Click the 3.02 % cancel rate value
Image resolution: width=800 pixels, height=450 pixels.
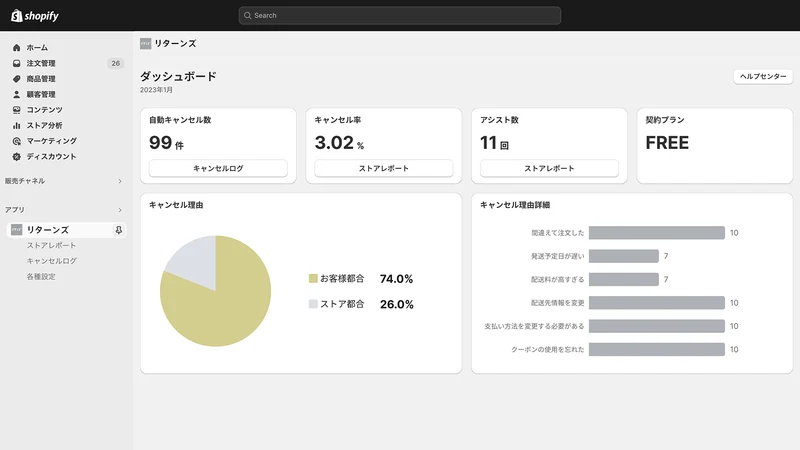click(339, 143)
